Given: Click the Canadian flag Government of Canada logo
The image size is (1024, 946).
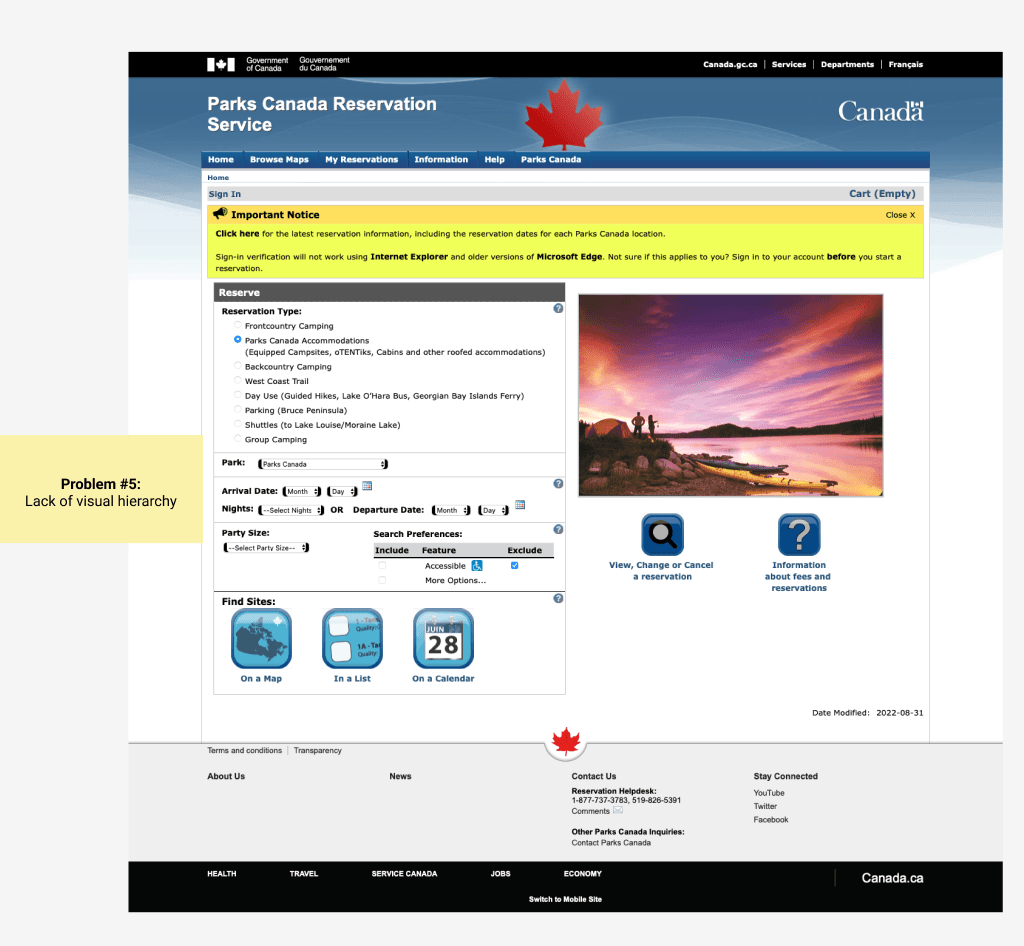Looking at the screenshot, I should coord(221,64).
